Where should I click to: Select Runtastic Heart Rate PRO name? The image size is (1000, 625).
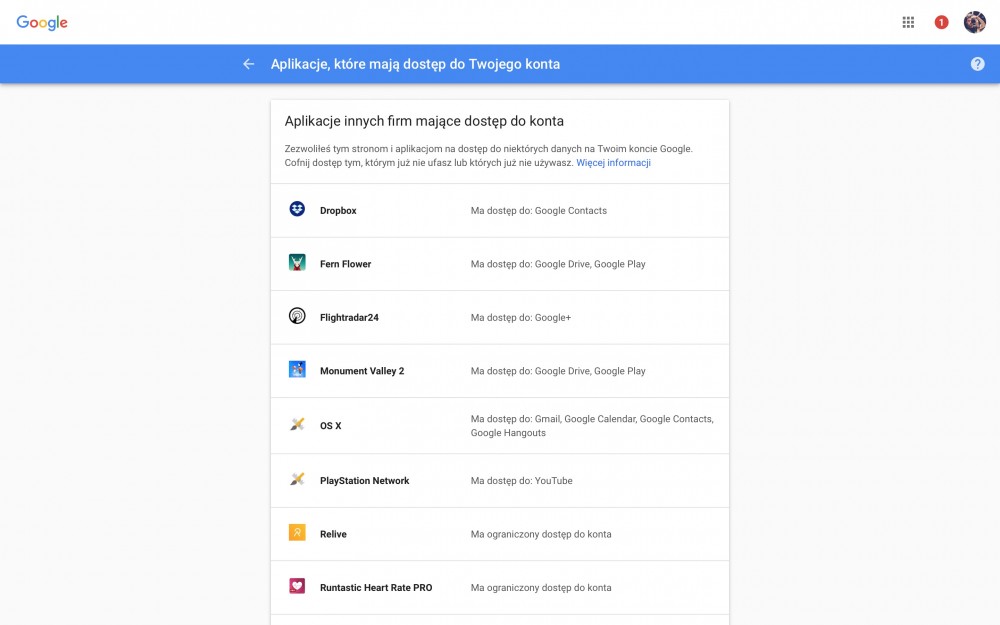376,588
